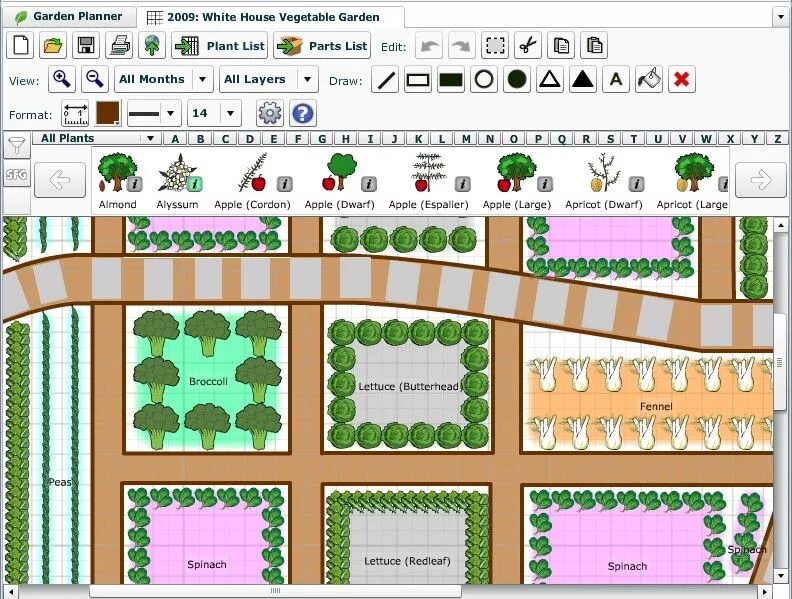
Task: Open the plant filter funnel
Action: pyautogui.click(x=17, y=146)
